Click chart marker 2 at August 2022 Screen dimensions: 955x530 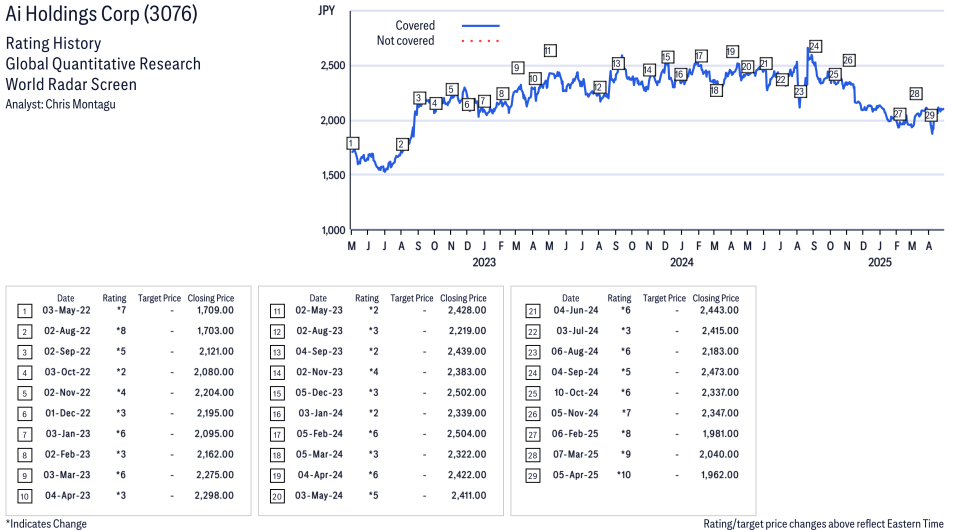click(x=401, y=144)
